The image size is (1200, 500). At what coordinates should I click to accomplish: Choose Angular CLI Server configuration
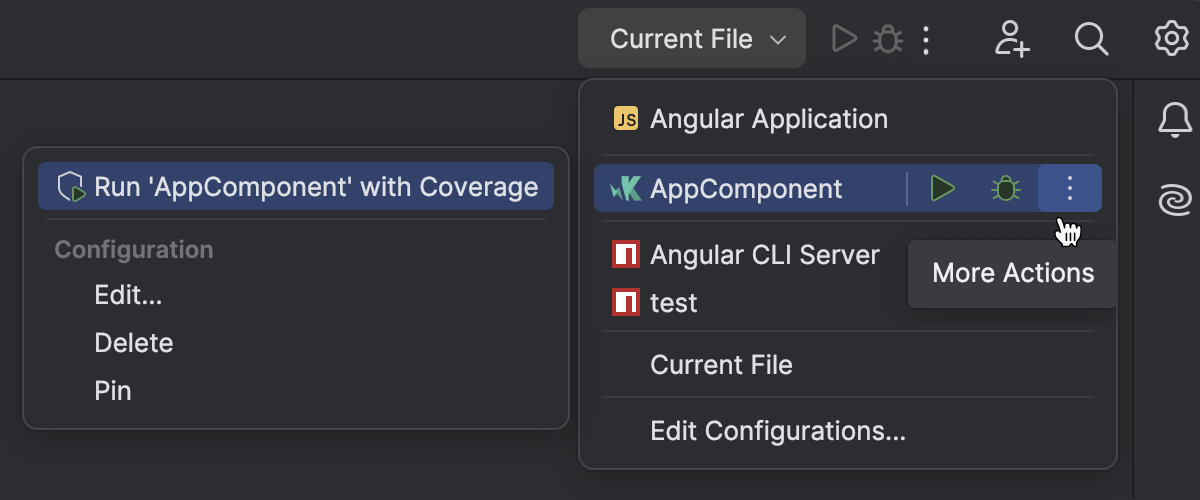pyautogui.click(x=764, y=255)
